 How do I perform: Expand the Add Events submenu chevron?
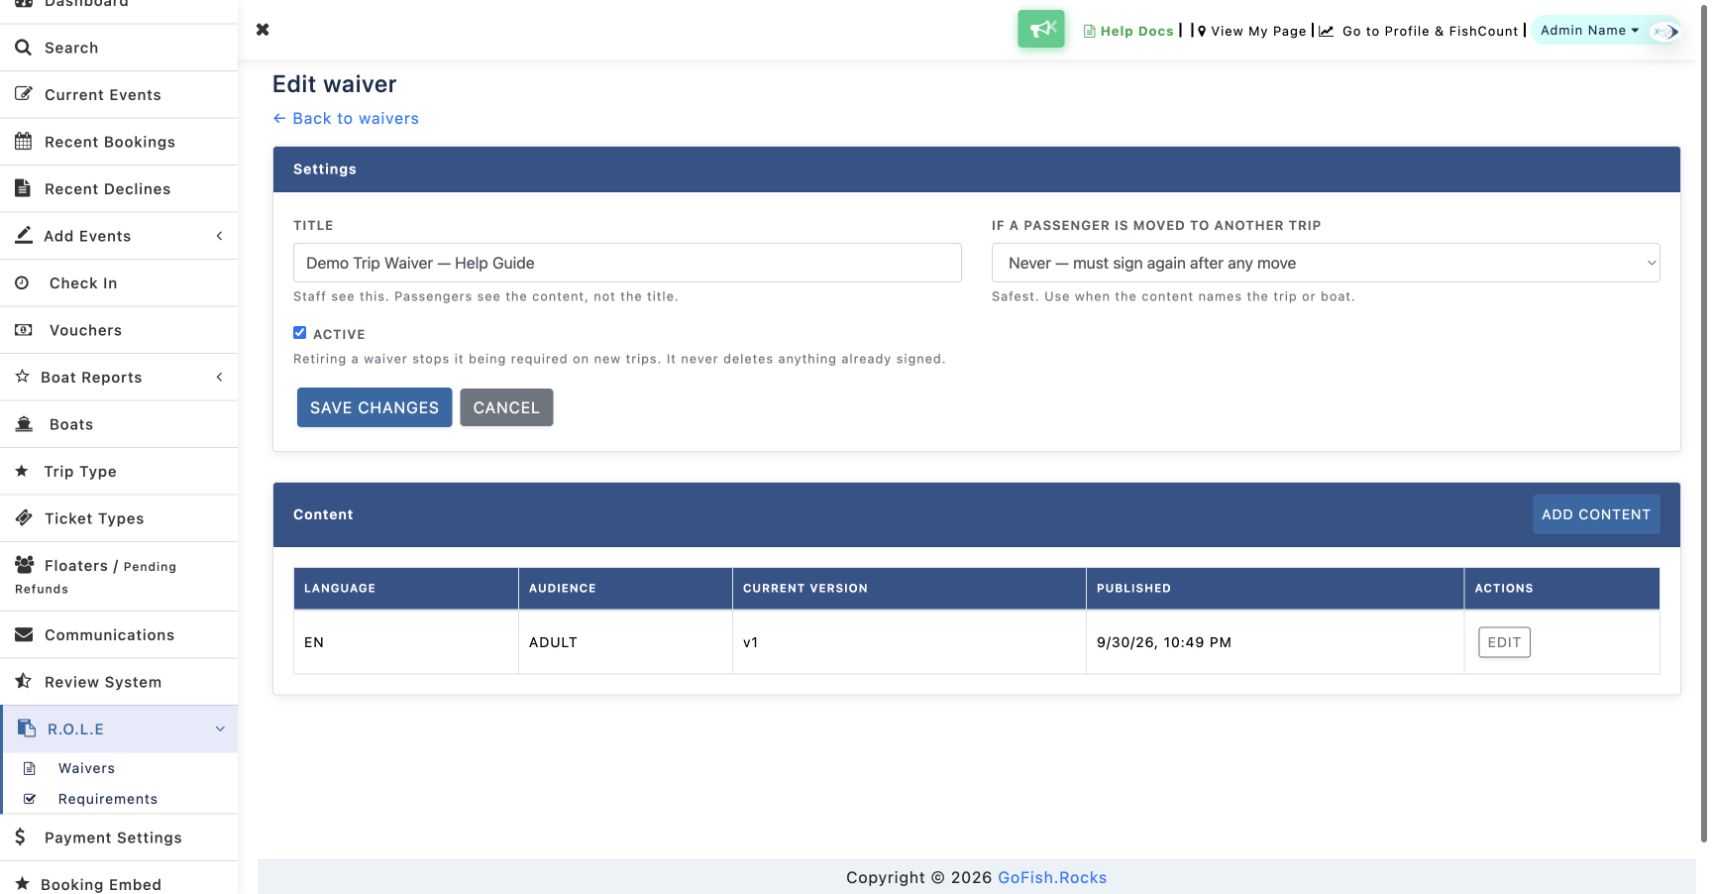click(x=219, y=236)
